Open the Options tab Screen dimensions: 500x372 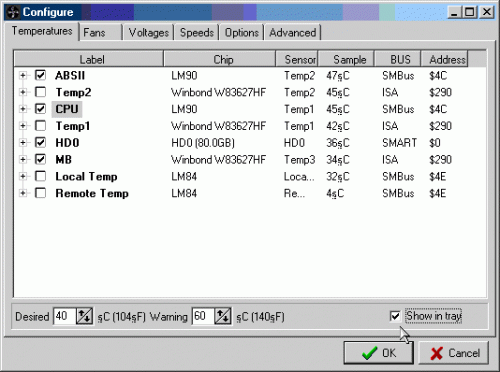point(242,33)
